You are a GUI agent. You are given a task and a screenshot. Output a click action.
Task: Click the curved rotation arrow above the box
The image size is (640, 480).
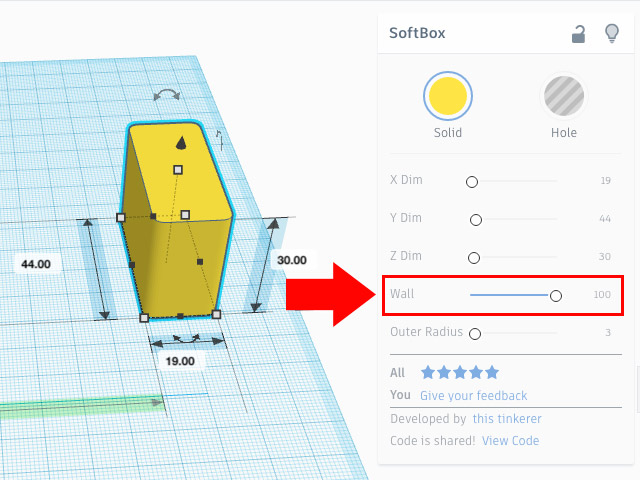click(x=166, y=95)
